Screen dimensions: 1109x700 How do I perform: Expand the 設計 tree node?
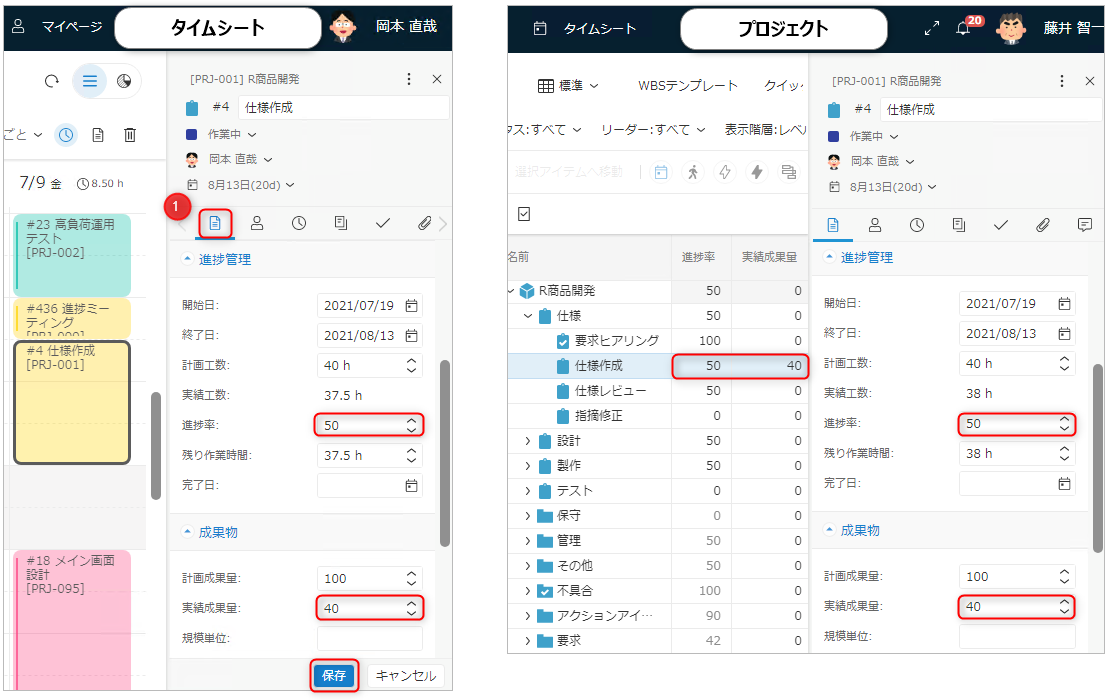pos(528,441)
